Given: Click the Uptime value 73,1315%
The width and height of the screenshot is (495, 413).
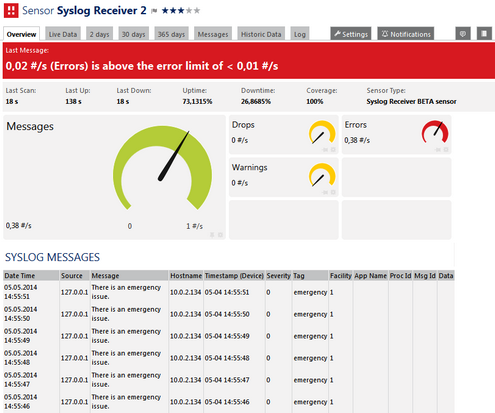Looking at the screenshot, I should click(197, 101).
